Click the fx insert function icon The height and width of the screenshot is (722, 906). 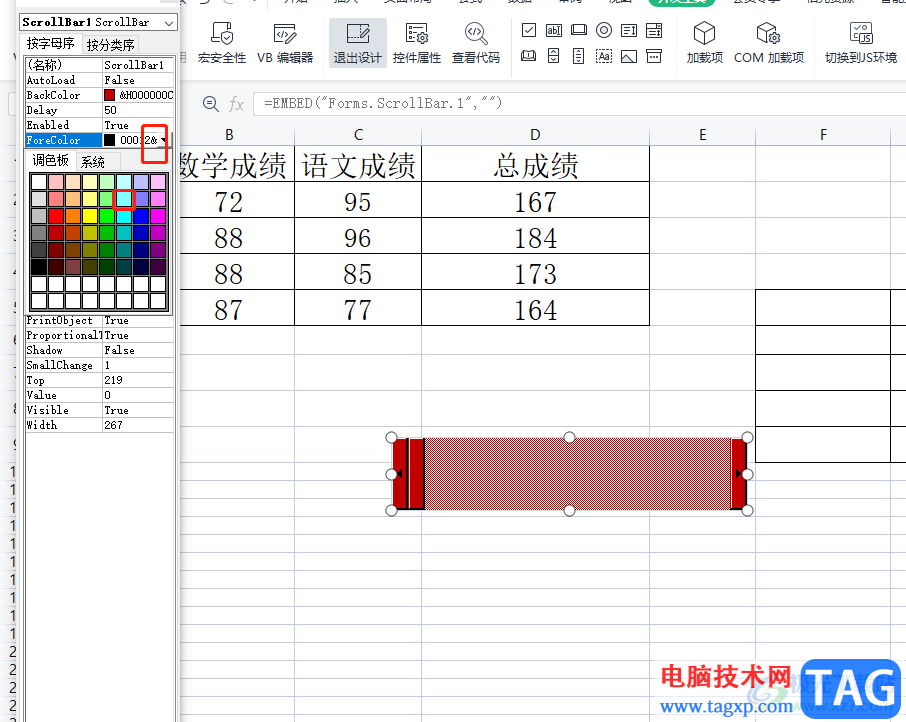click(236, 104)
